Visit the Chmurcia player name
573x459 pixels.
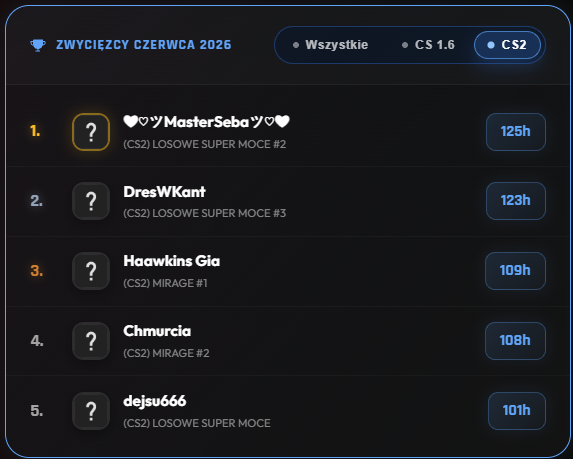(x=157, y=331)
